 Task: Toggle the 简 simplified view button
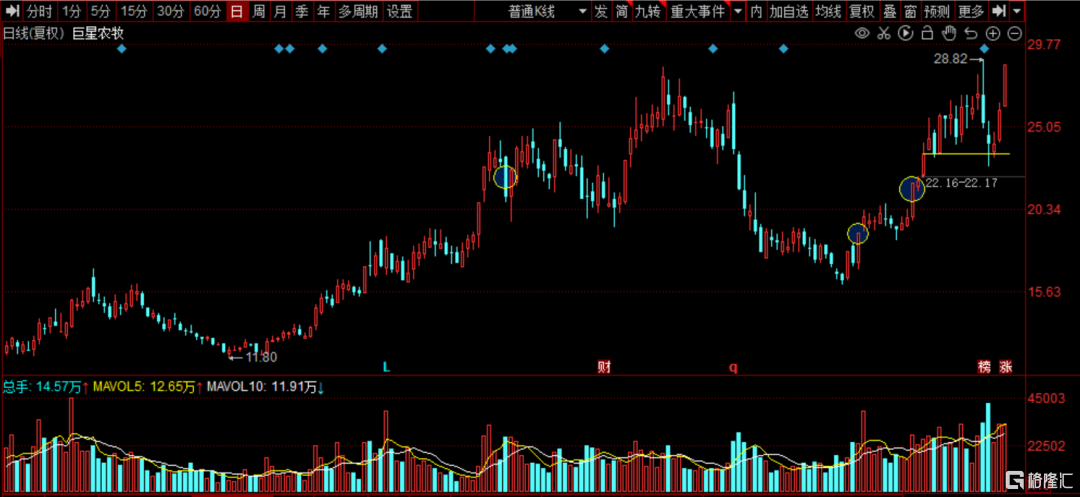622,11
